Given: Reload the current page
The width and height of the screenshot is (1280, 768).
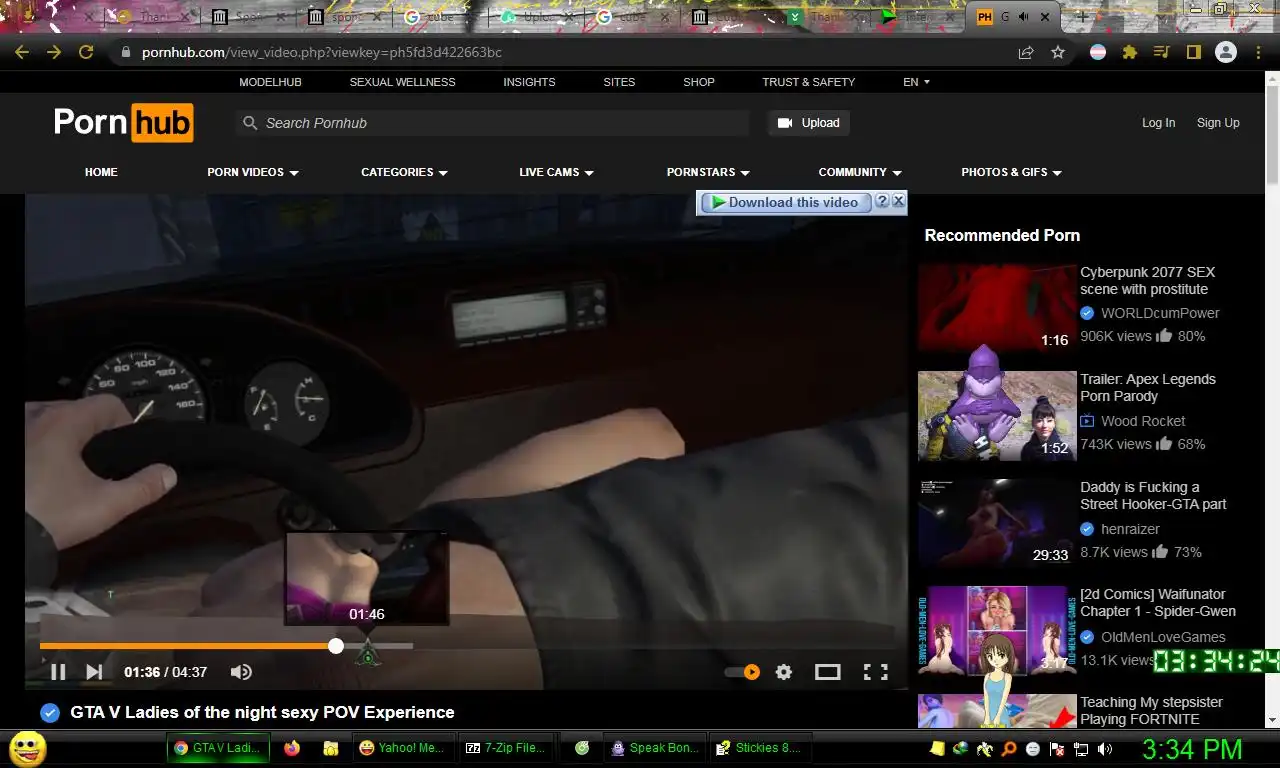Looking at the screenshot, I should [86, 52].
